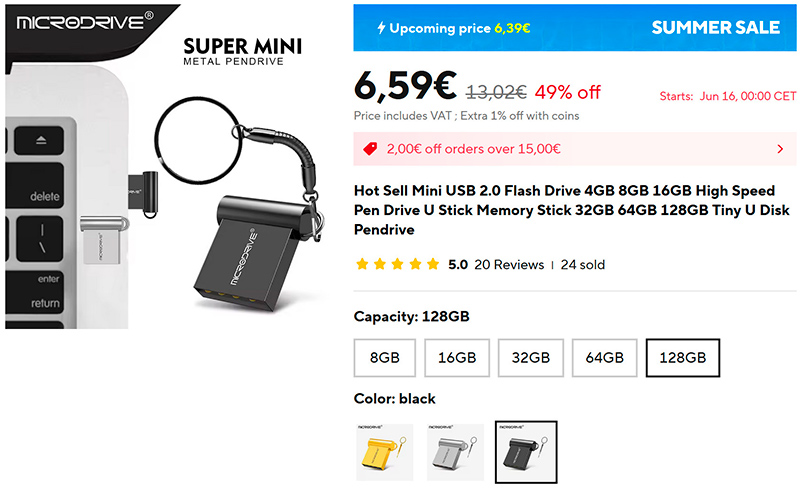Click the five-star rating icons
This screenshot has height=489, width=800.
click(x=397, y=265)
